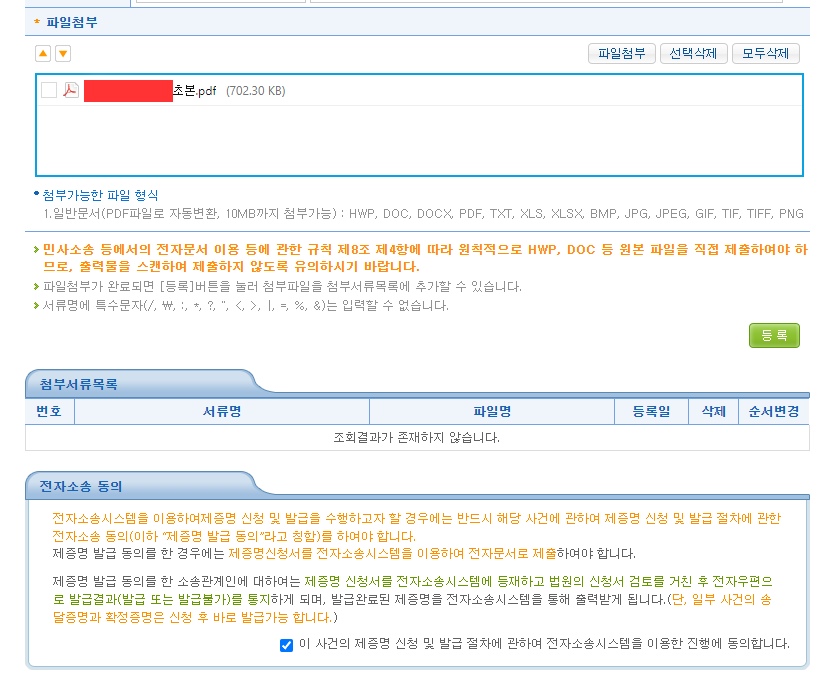The image size is (822, 690).
Task: Click the move-down arrow icon above file list
Action: point(62,53)
